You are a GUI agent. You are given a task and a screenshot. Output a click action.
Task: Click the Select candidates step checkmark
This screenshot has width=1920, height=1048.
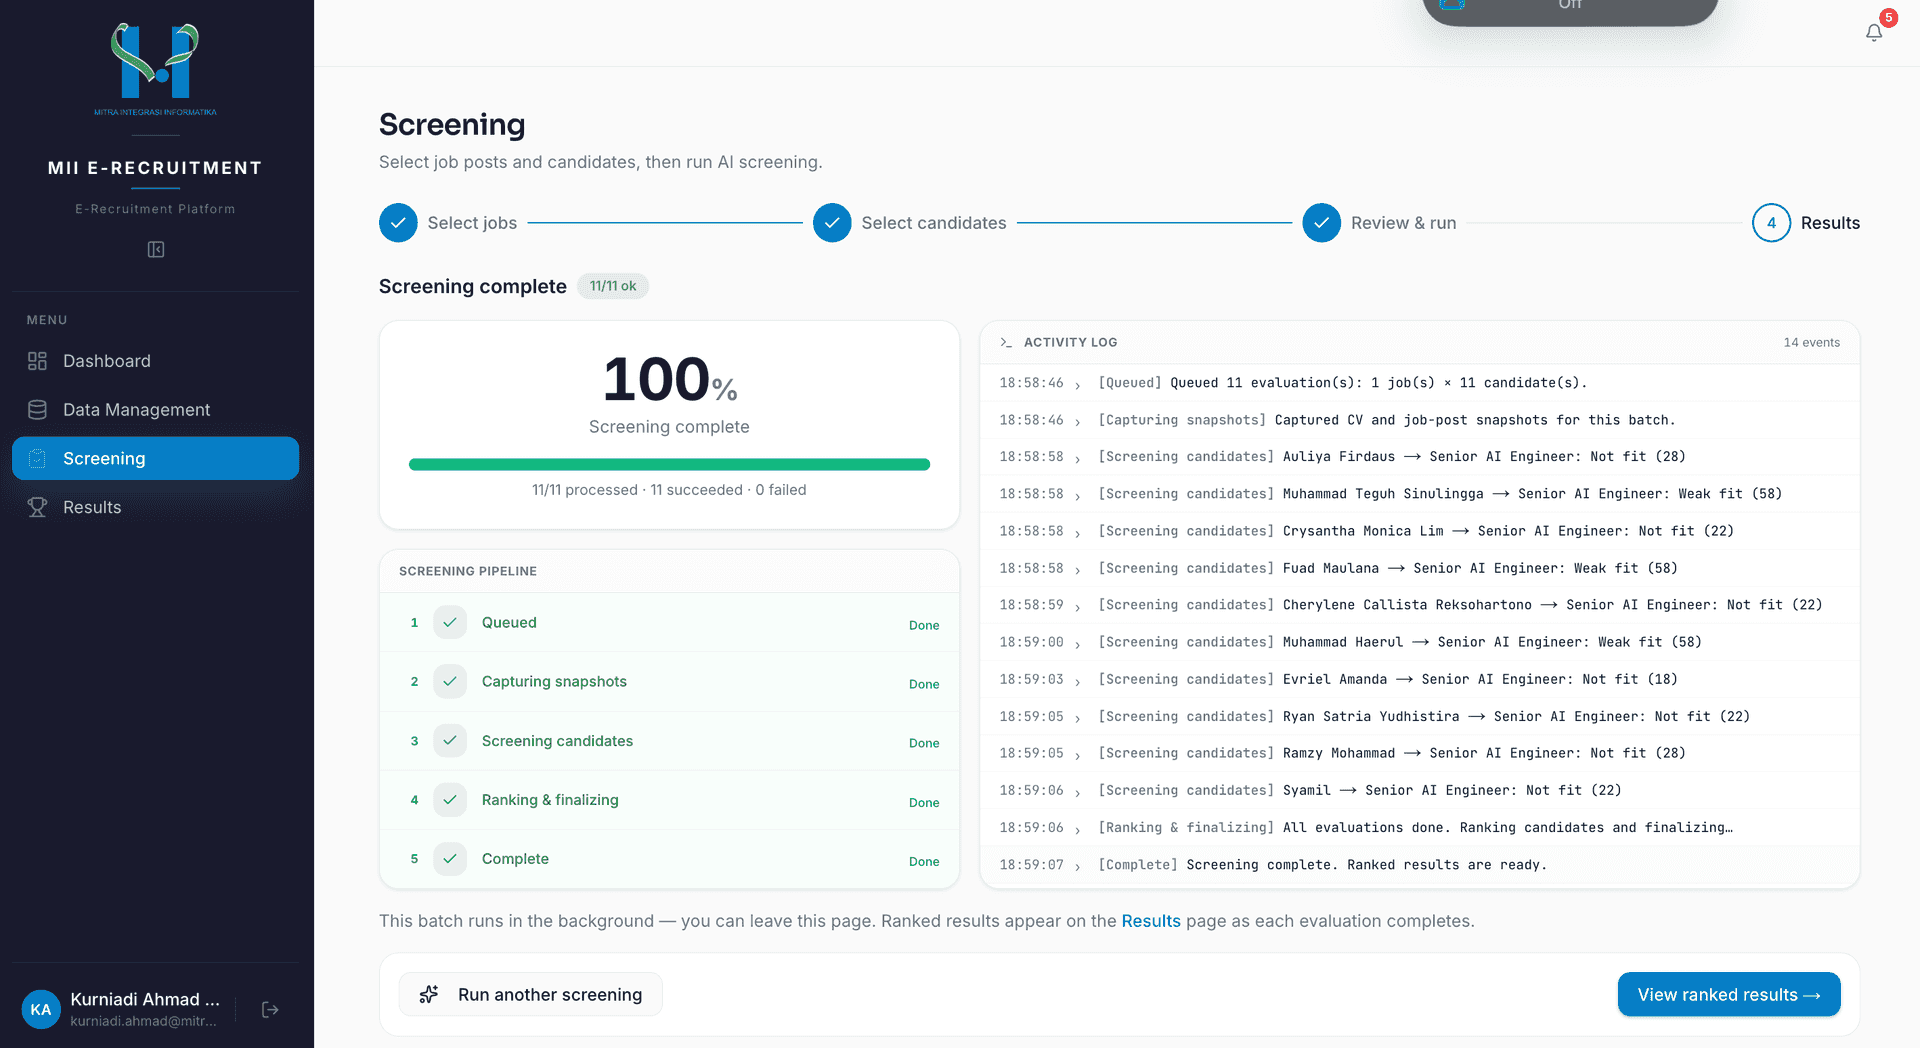tap(832, 223)
